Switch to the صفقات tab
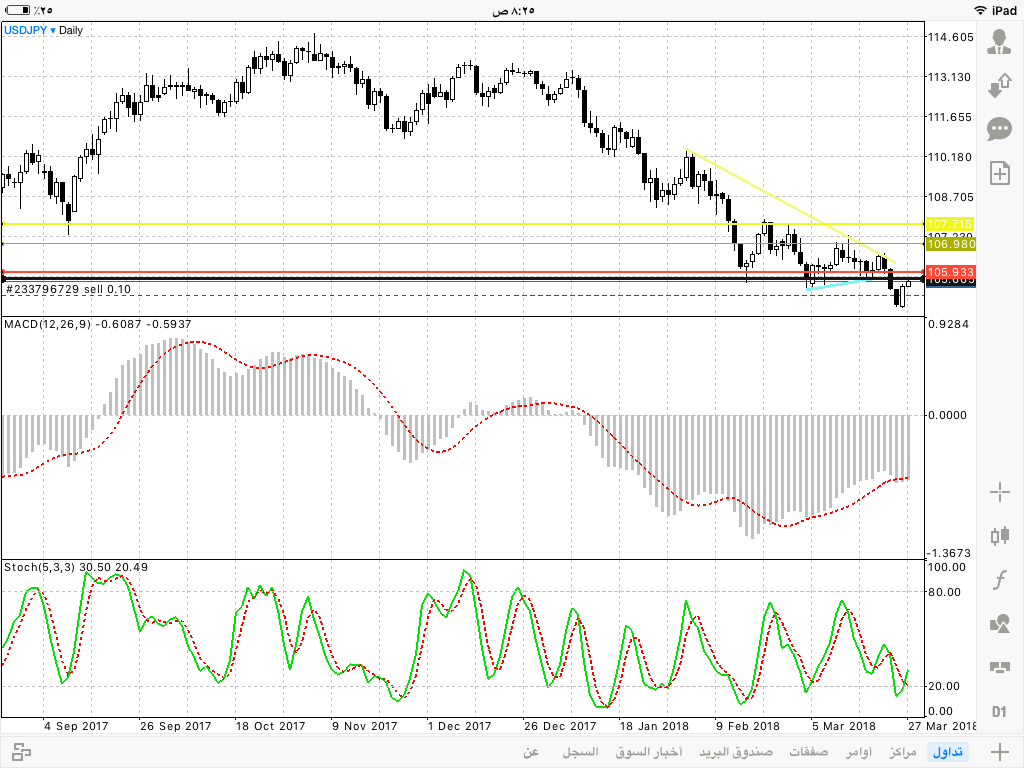 808,752
